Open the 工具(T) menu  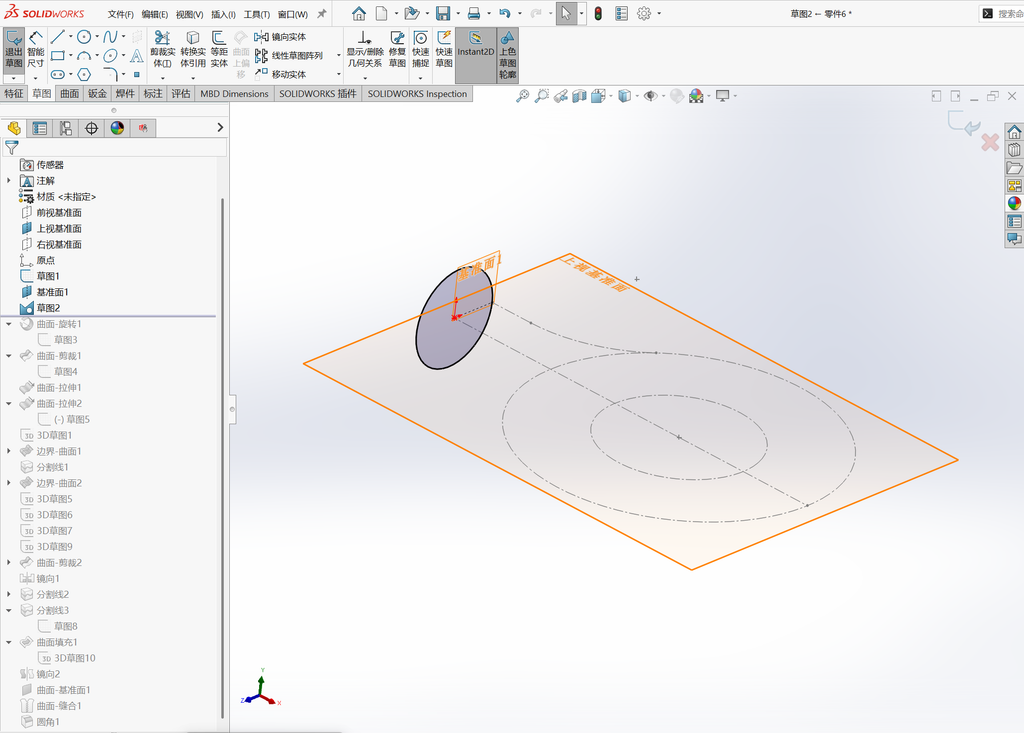pyautogui.click(x=257, y=14)
